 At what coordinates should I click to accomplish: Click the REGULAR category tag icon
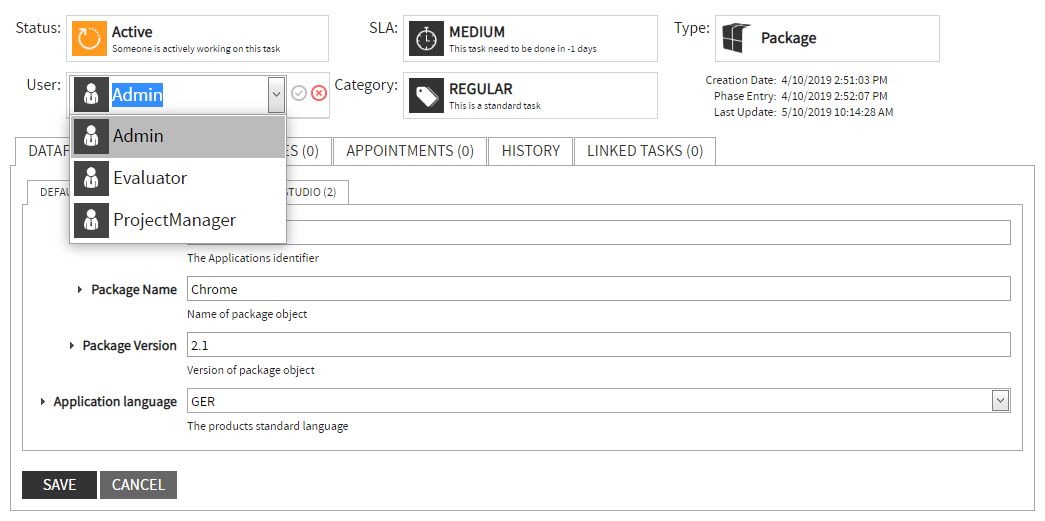click(427, 95)
